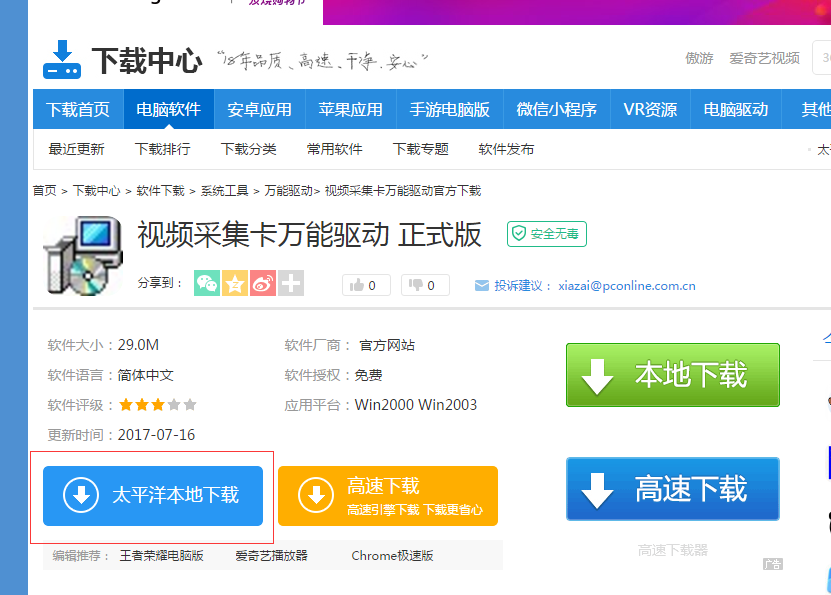Click the arrow icon on the orange 高速下载 button

click(x=318, y=496)
